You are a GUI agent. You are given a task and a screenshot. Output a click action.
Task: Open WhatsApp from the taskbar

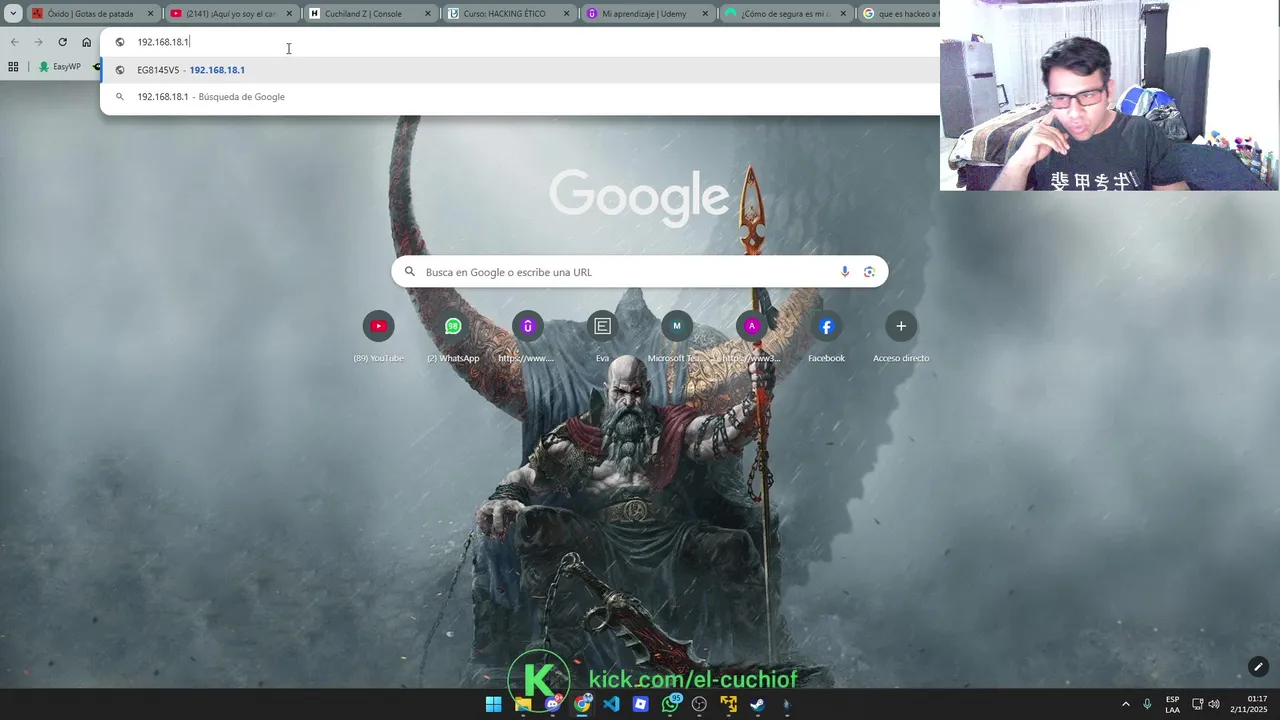[x=670, y=704]
